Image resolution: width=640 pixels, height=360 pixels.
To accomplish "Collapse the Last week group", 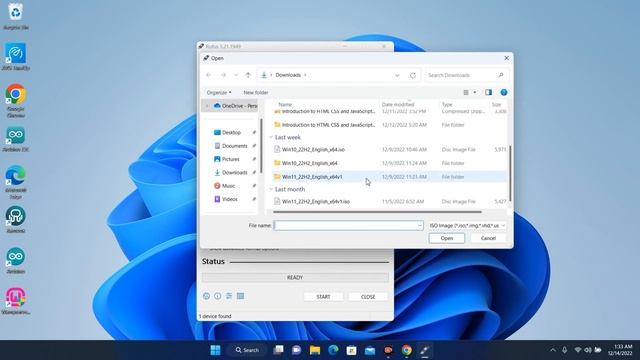I will pos(271,137).
